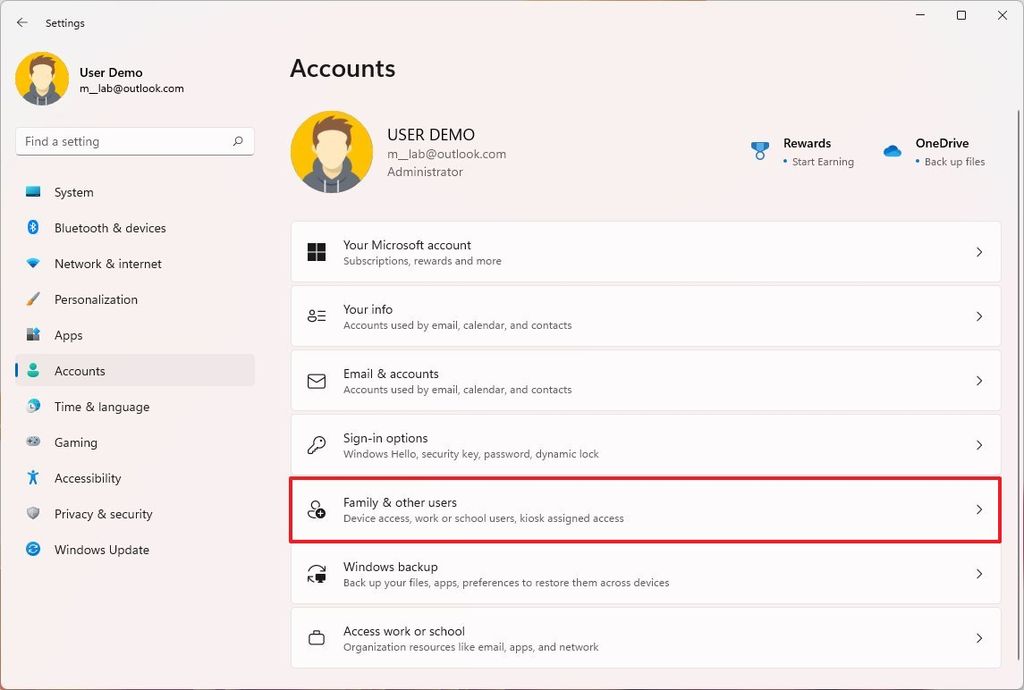Select Accounts in the sidebar menu
This screenshot has height=690, width=1024.
click(x=78, y=371)
